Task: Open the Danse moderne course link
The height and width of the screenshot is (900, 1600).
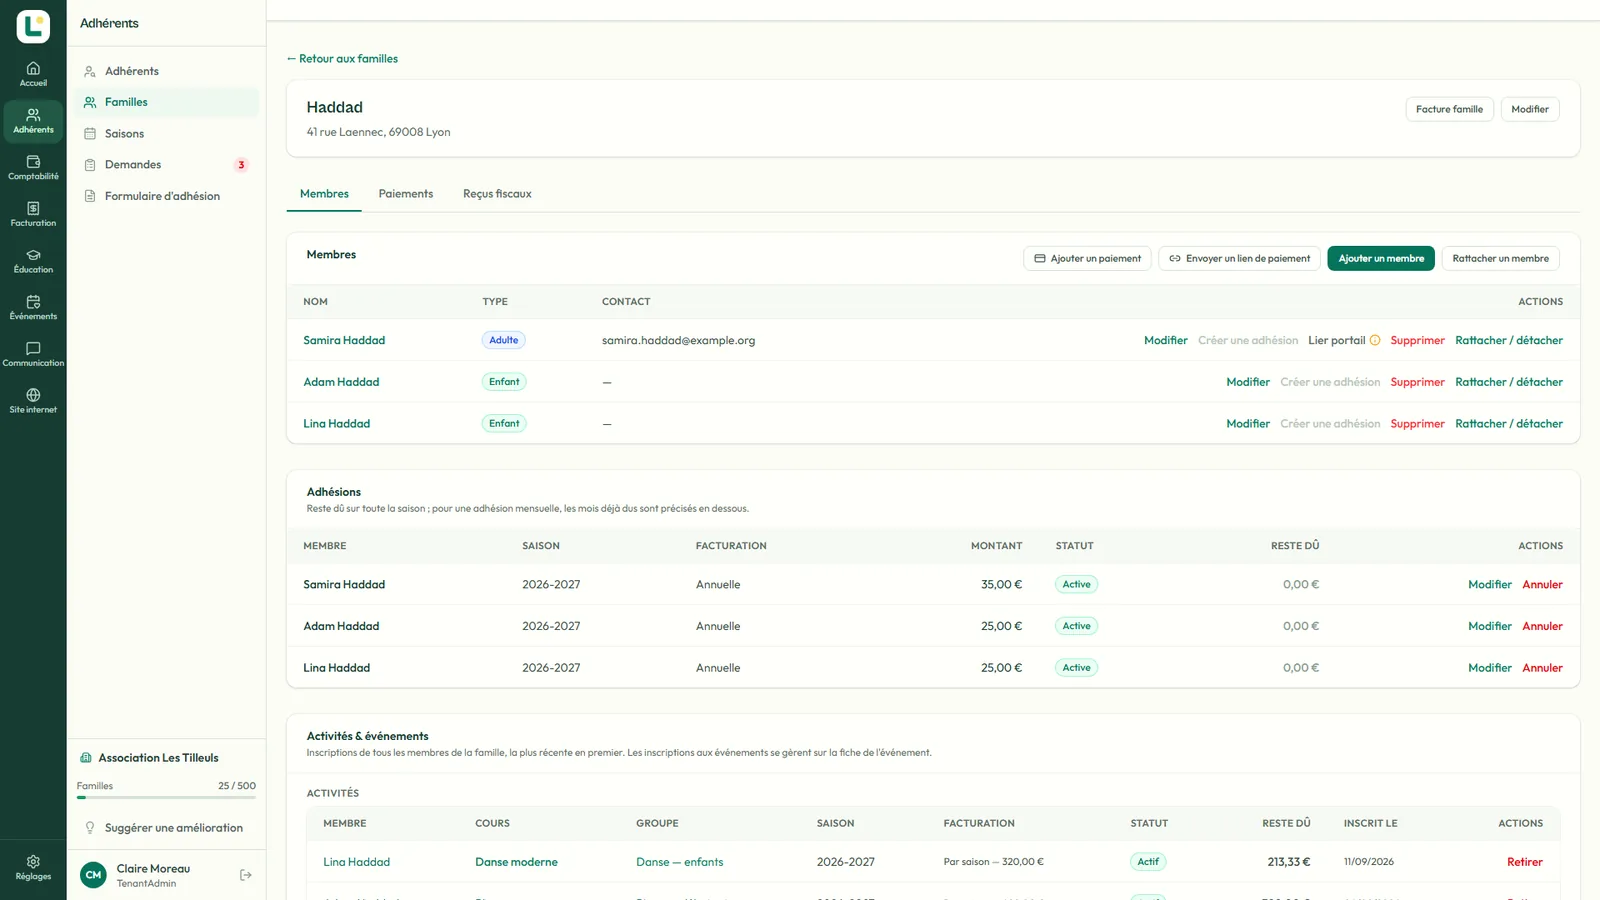Action: [516, 862]
